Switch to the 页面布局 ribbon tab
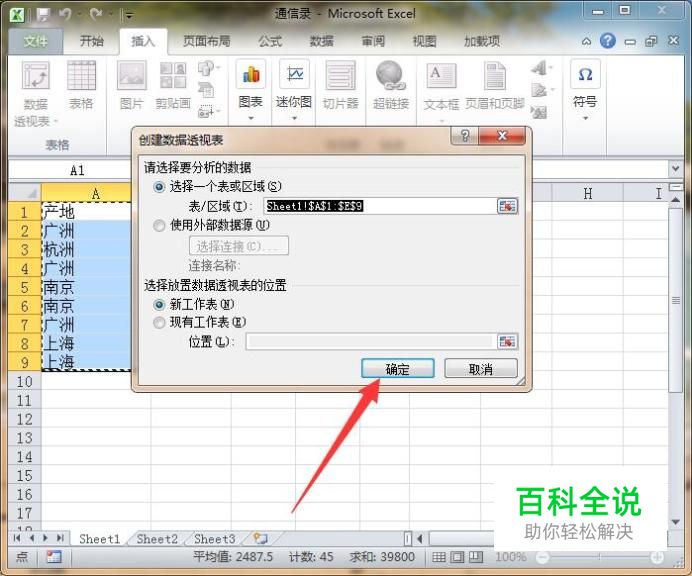The image size is (692, 576). click(207, 41)
